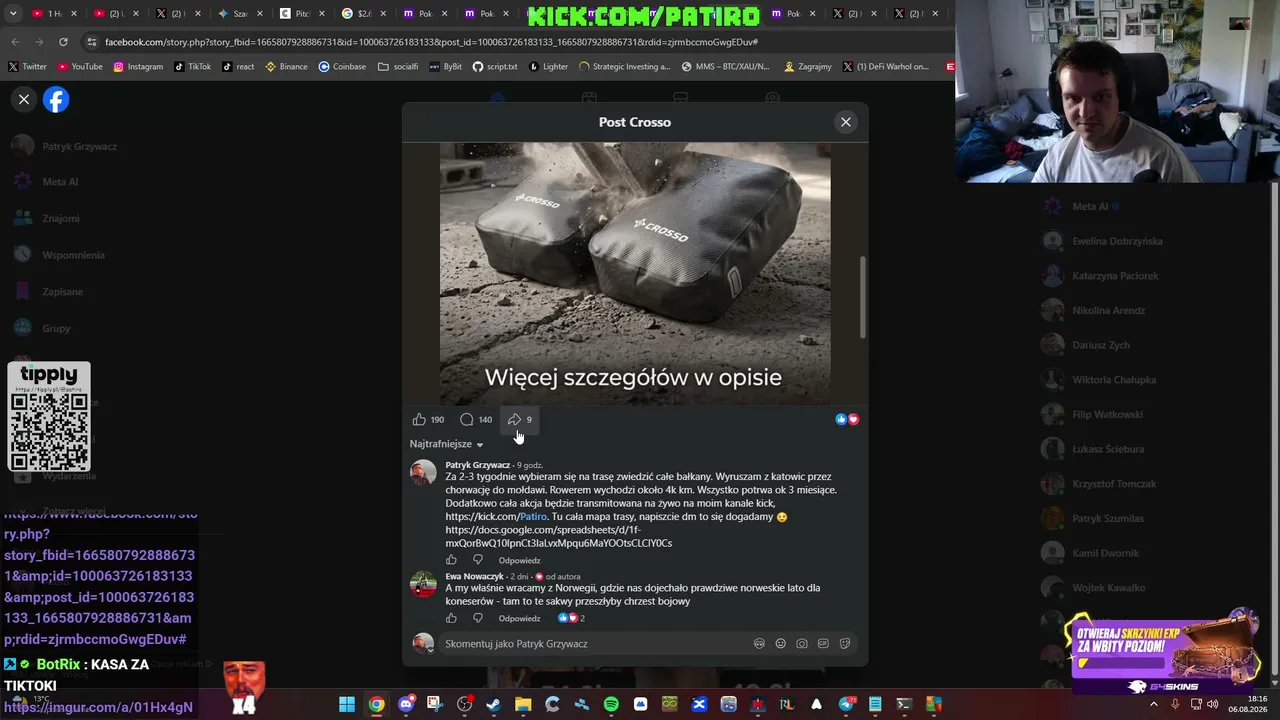
Task: Open the Crosso bags post image
Action: pos(635,273)
